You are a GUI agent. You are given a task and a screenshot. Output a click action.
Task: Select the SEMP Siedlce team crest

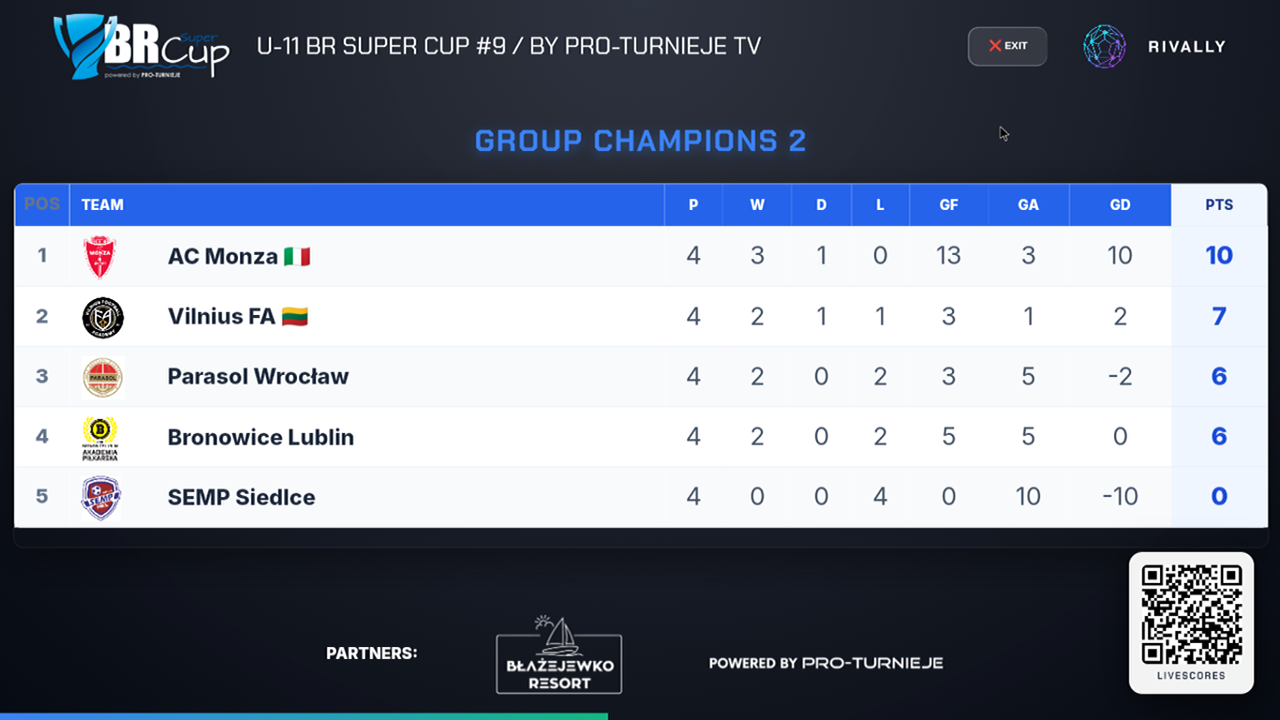coord(101,497)
